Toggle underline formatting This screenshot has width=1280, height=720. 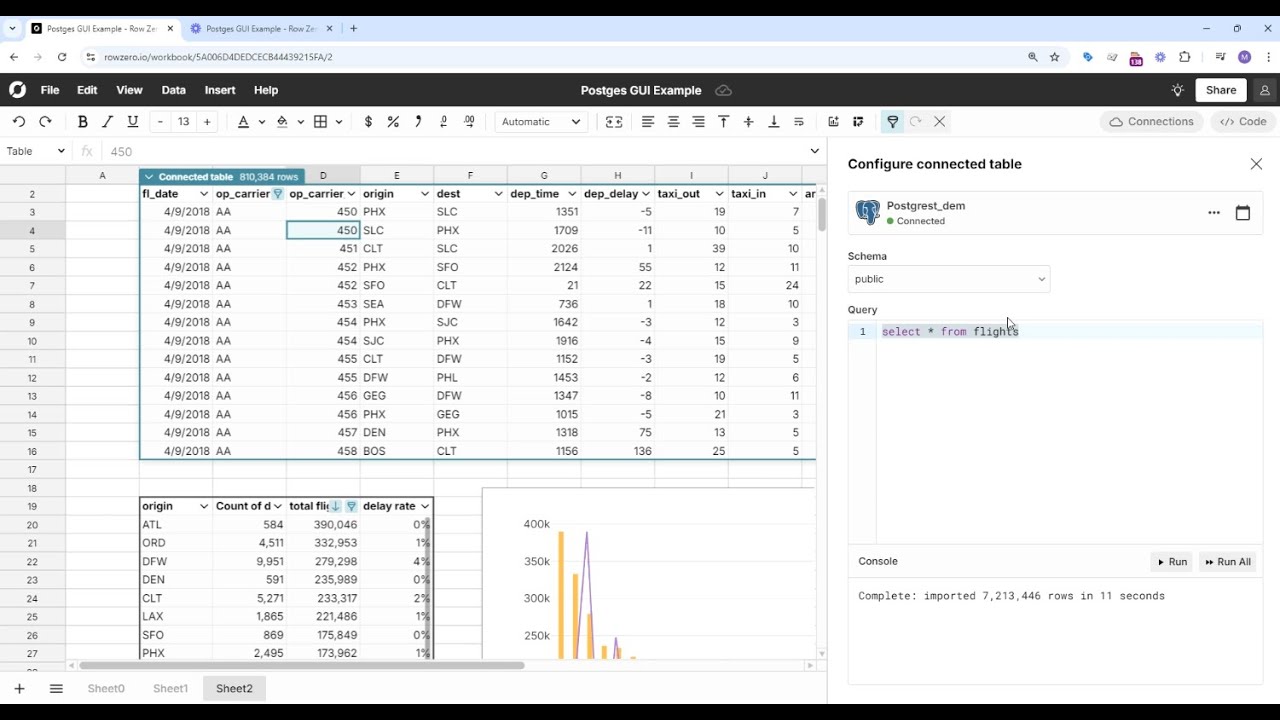coord(133,122)
